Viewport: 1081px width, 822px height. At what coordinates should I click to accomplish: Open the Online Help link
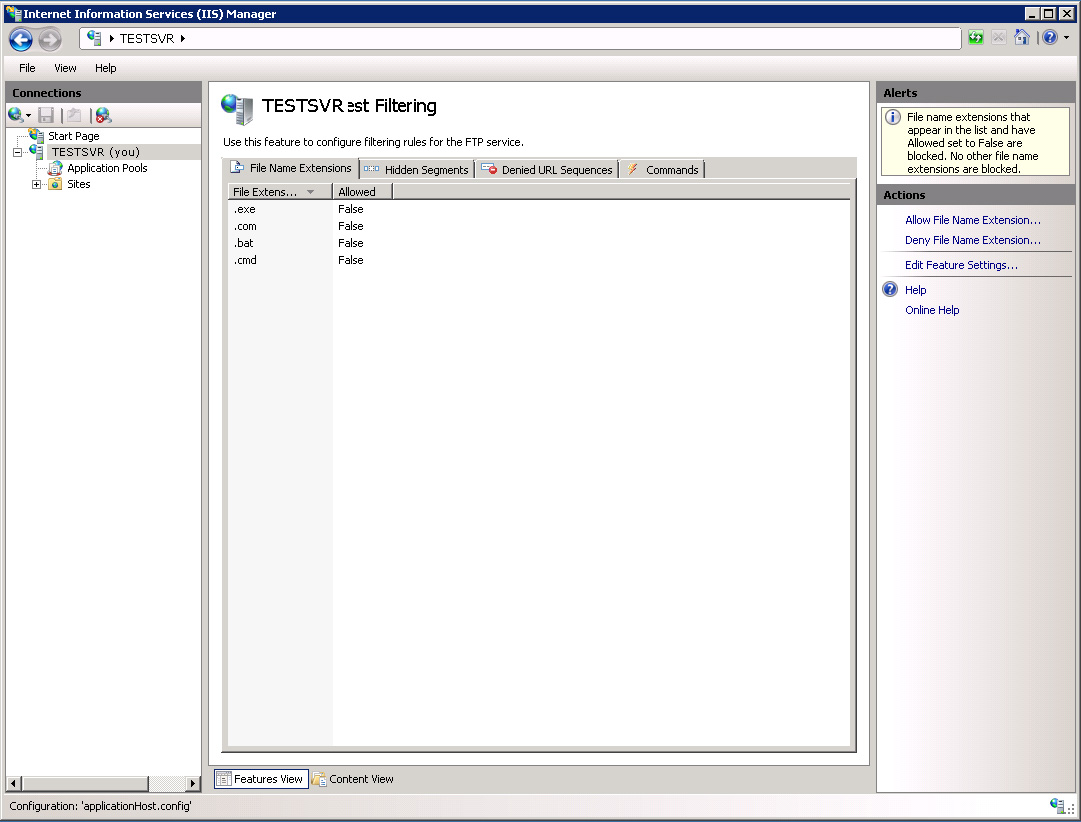coord(931,310)
